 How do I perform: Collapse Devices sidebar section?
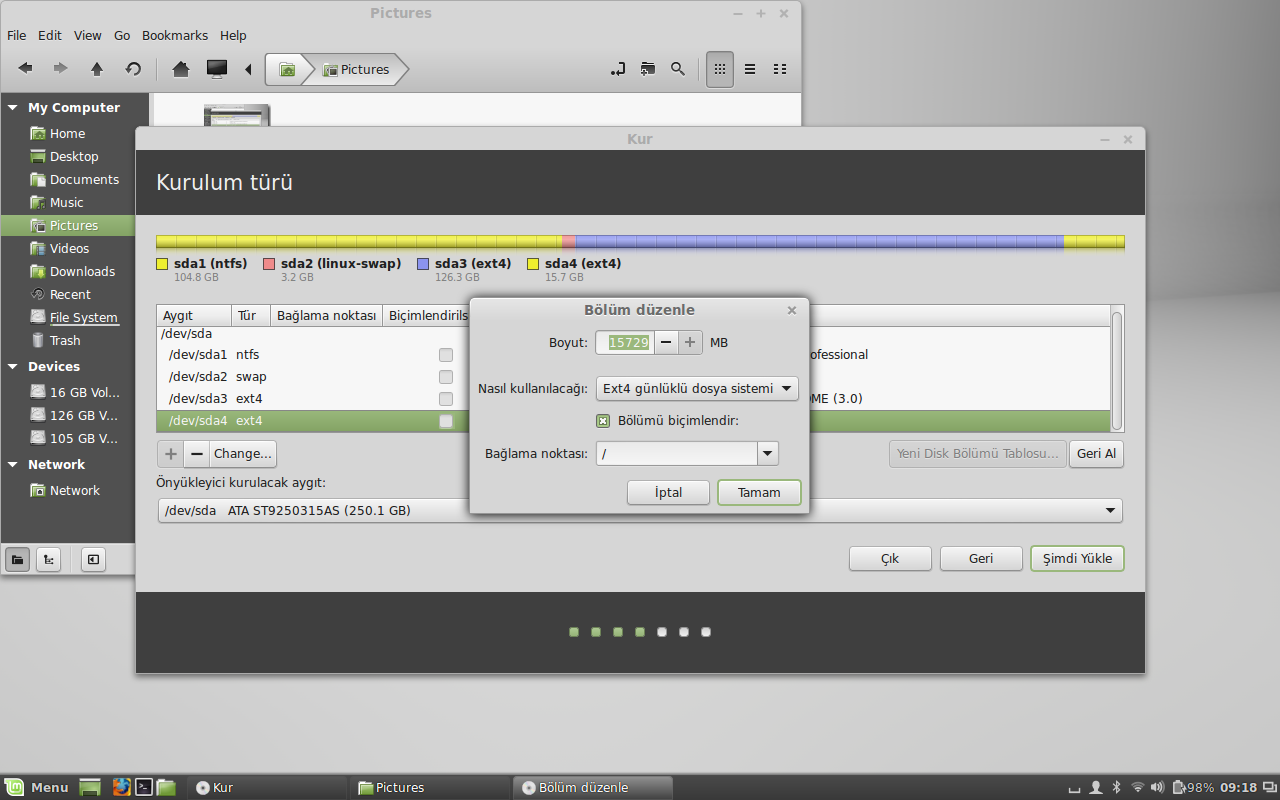(13, 366)
